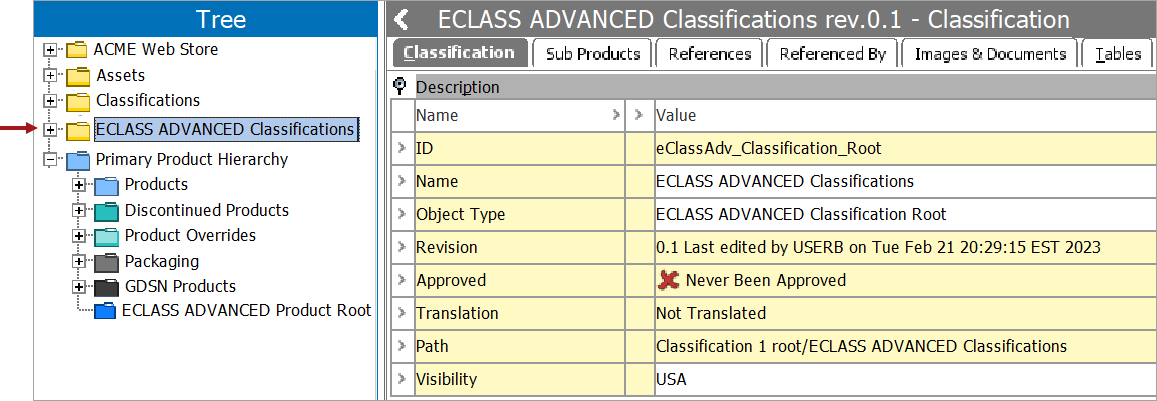Expand the Assets tree node
This screenshot has height=401, width=1157.
tap(50, 75)
